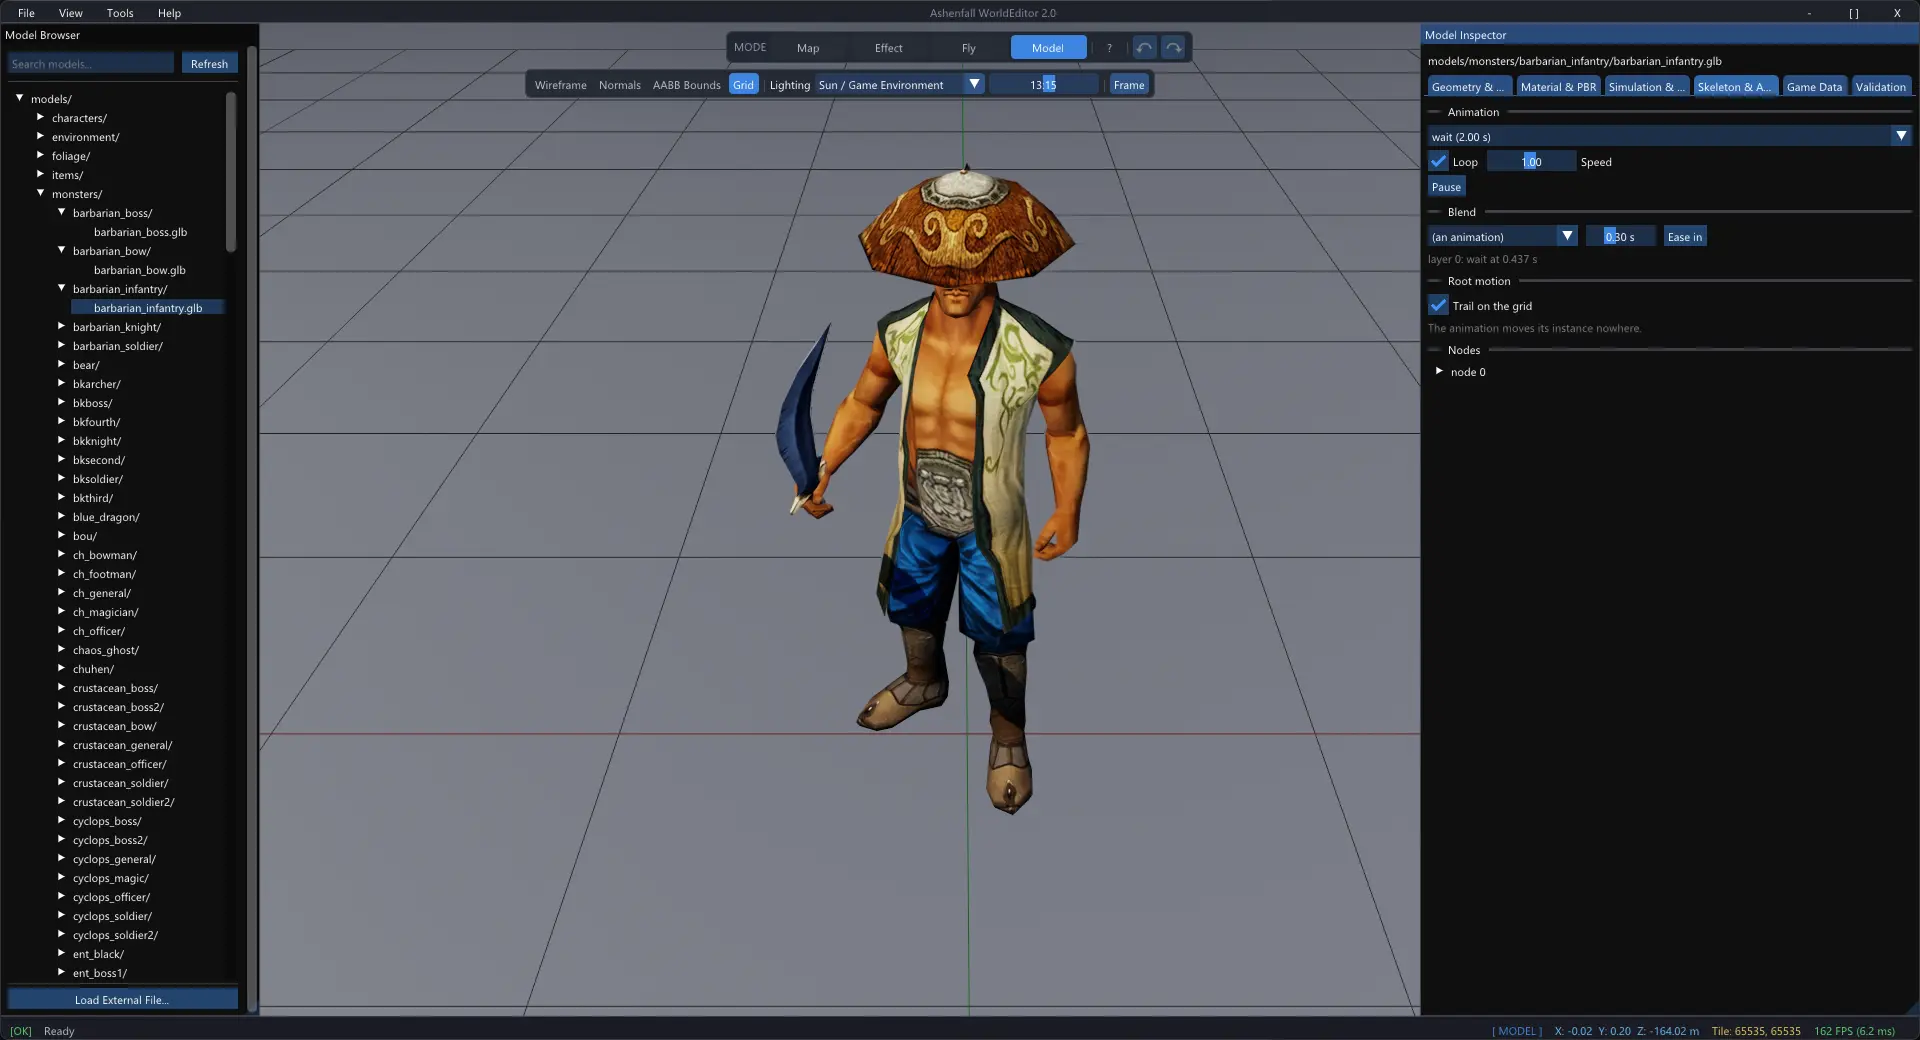Image resolution: width=1920 pixels, height=1040 pixels.
Task: Toggle AABB Bounds display
Action: click(686, 85)
